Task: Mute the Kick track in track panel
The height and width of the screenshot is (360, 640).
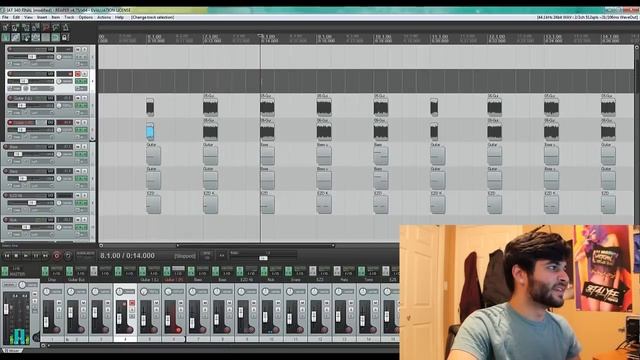Action: 78,220
